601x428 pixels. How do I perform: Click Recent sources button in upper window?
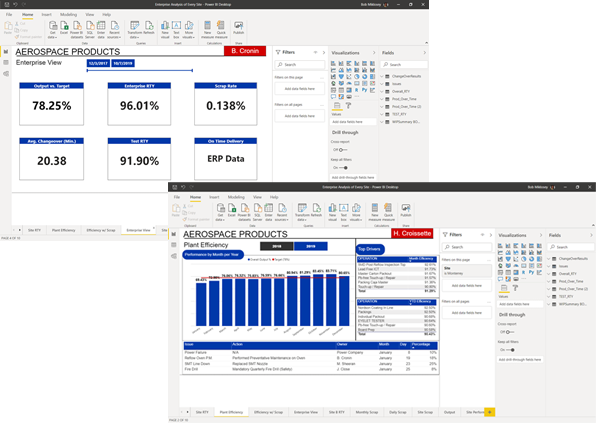[x=114, y=29]
